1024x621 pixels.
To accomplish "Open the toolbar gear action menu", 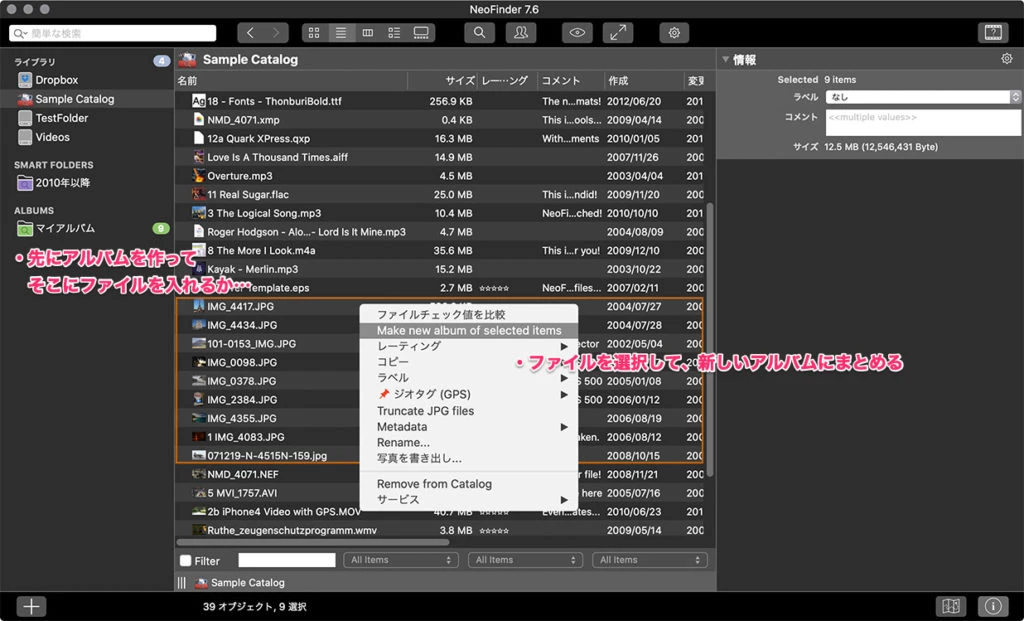I will (674, 33).
